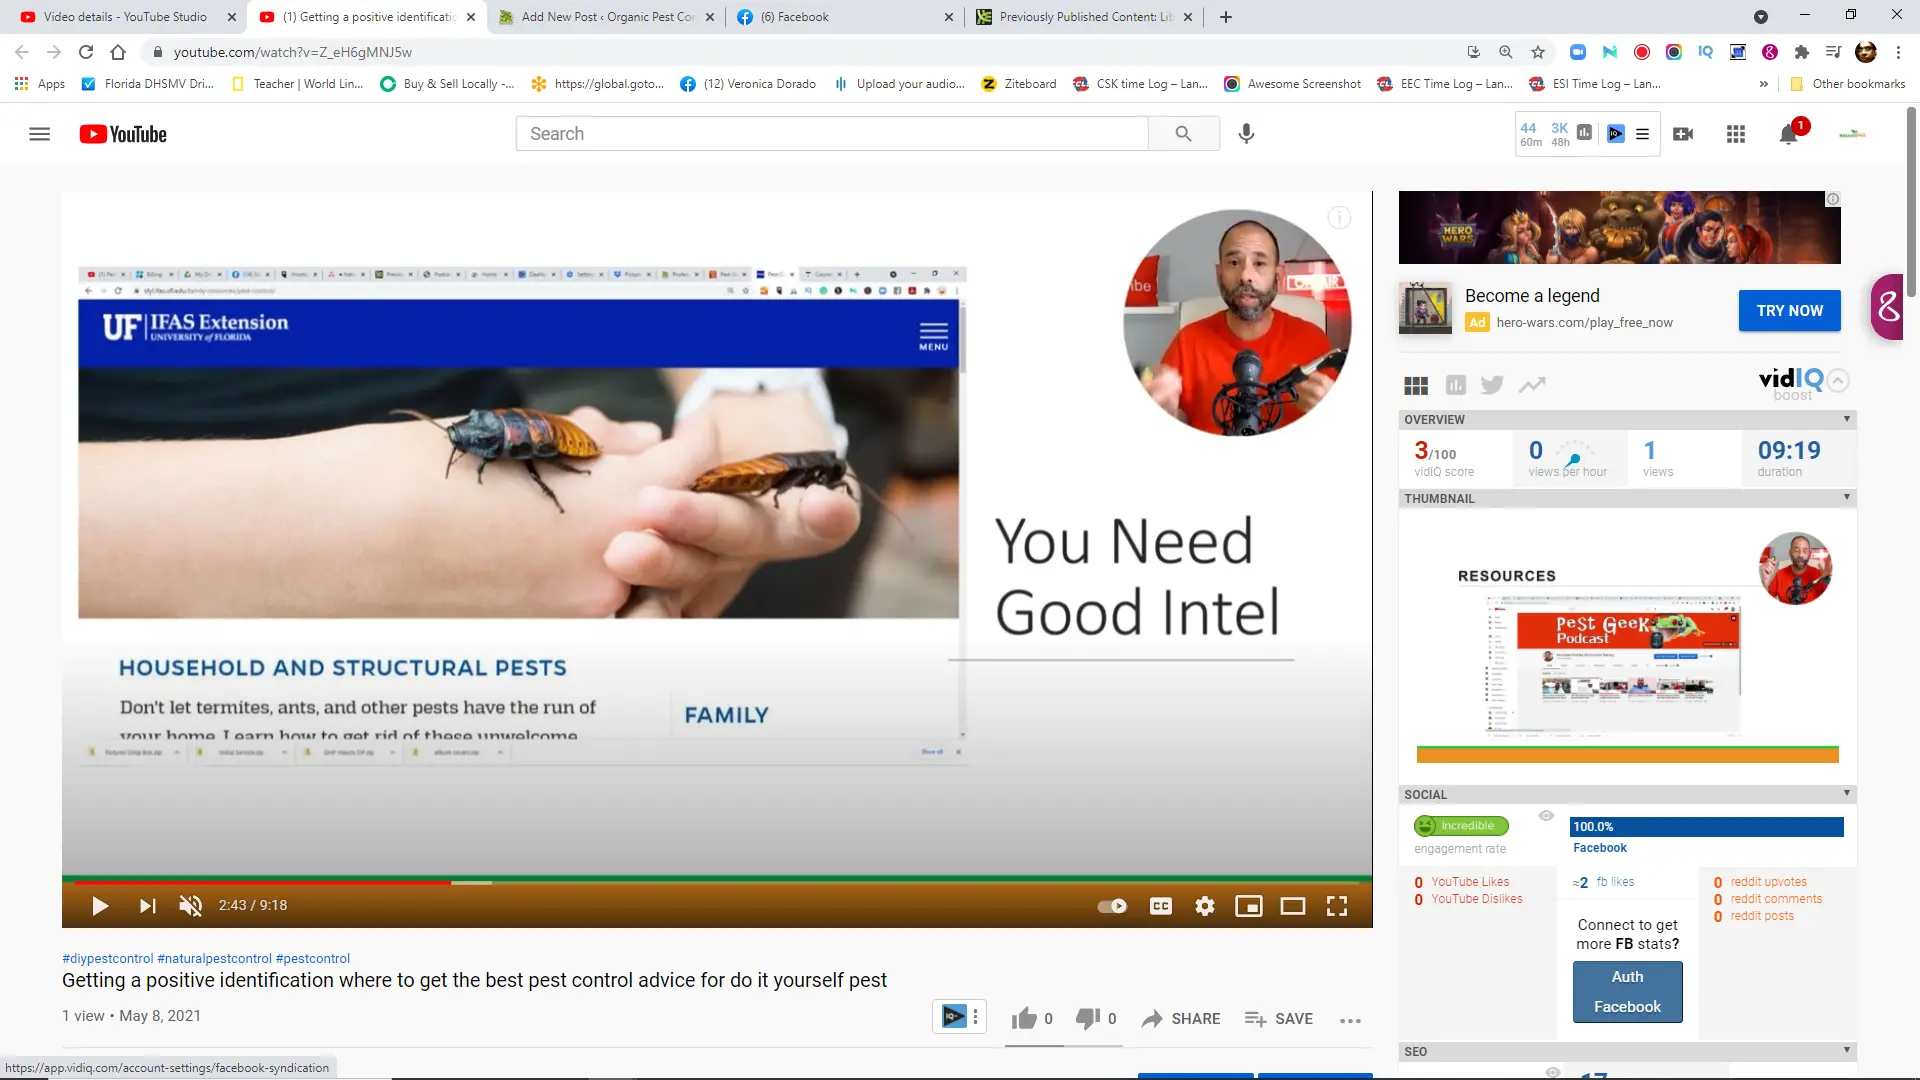The width and height of the screenshot is (1920, 1080).
Task: Toggle the autoplay switch in player
Action: [1112, 906]
